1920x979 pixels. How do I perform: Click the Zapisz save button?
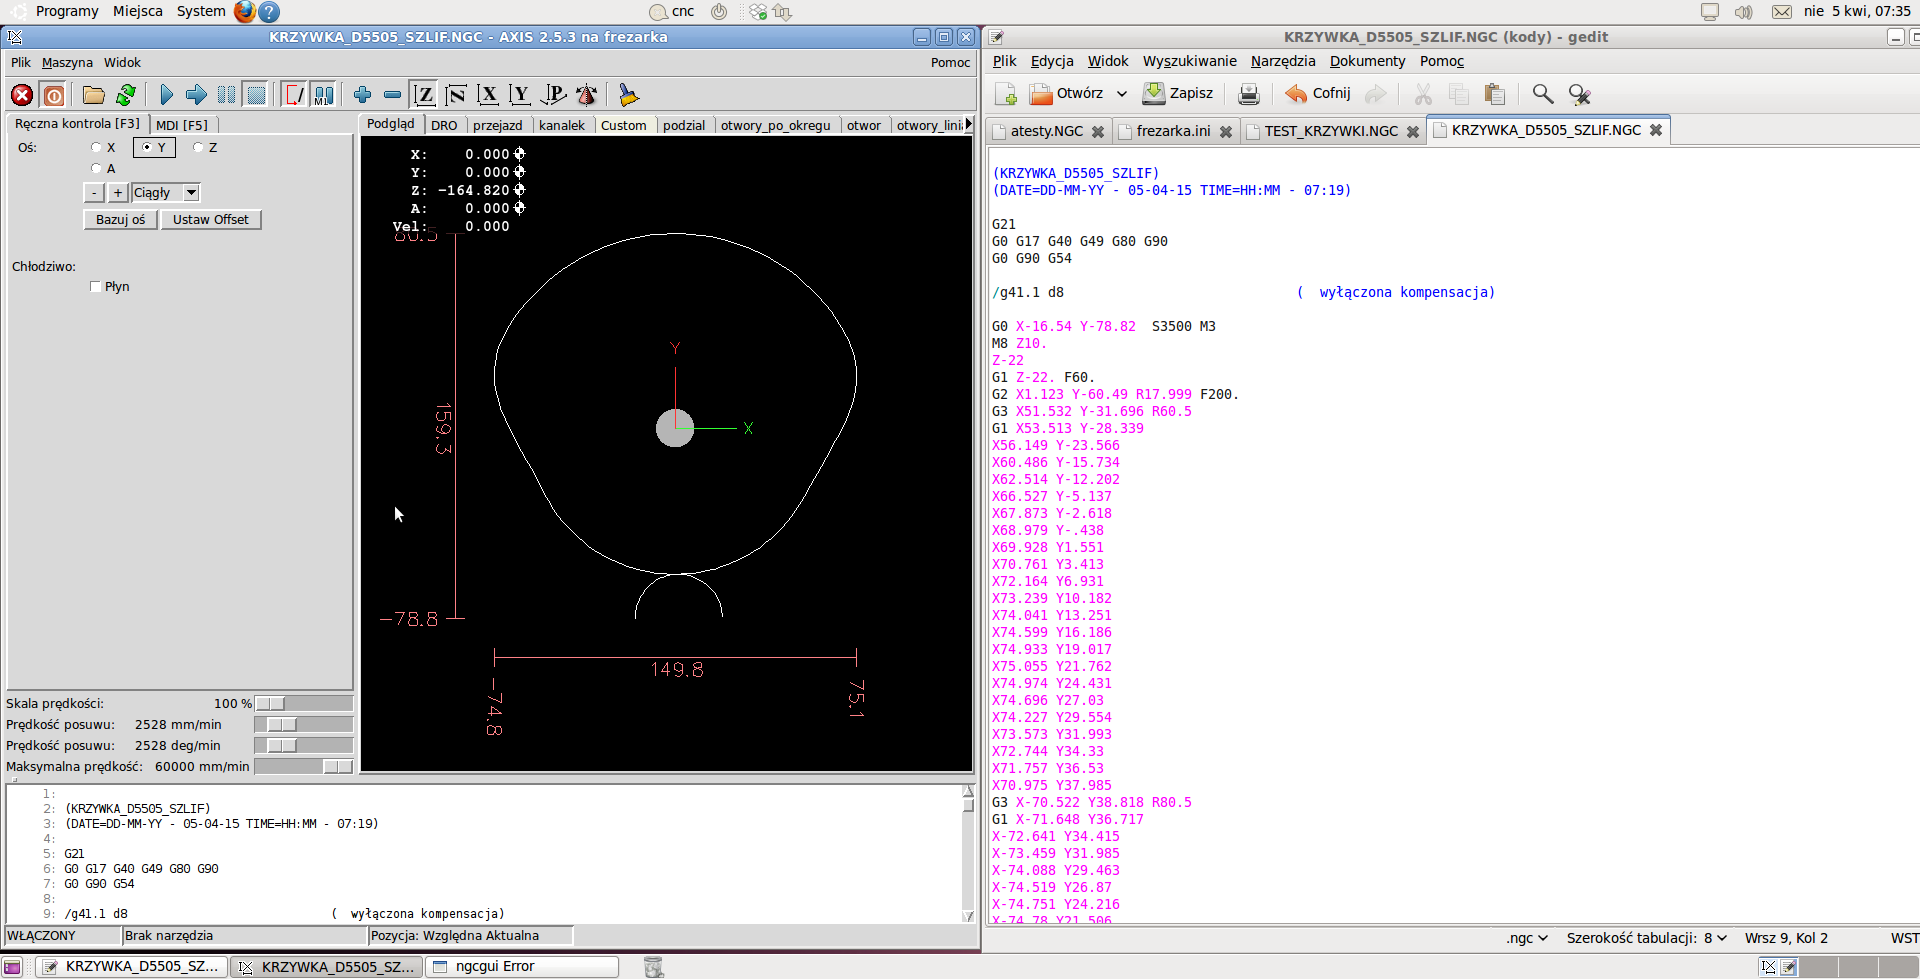1178,94
